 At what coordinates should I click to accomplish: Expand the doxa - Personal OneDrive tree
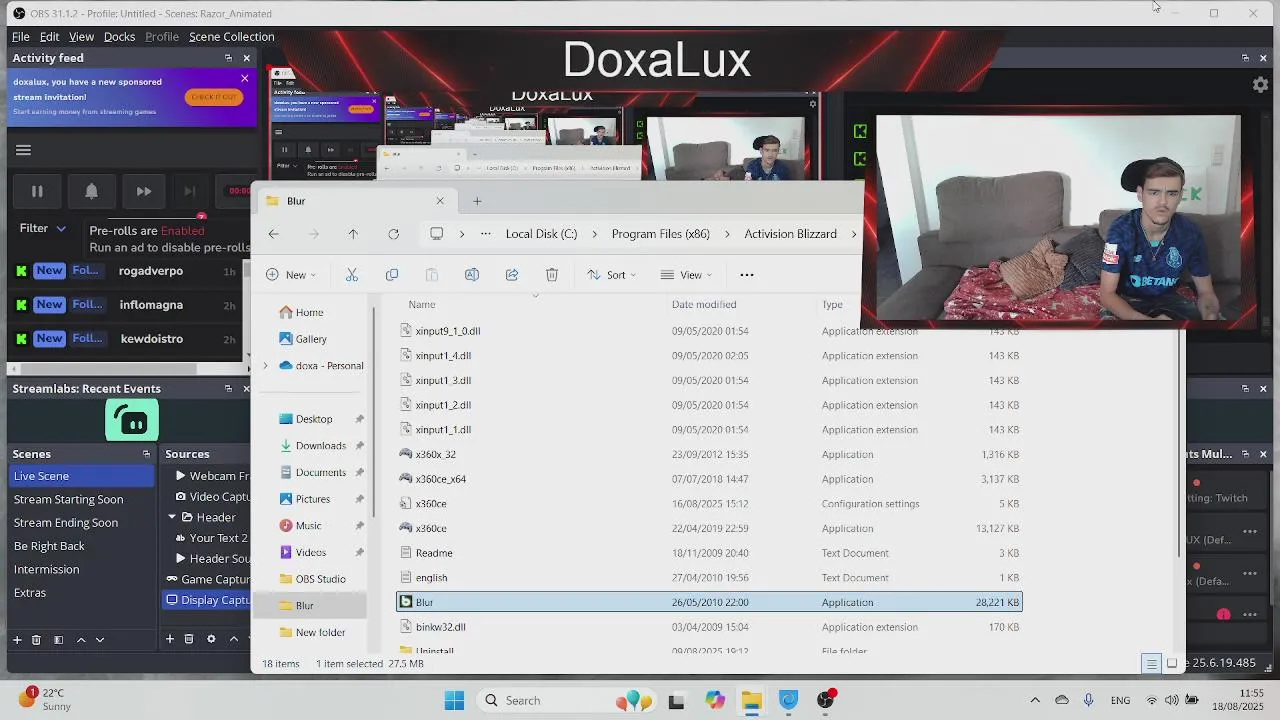coord(266,366)
